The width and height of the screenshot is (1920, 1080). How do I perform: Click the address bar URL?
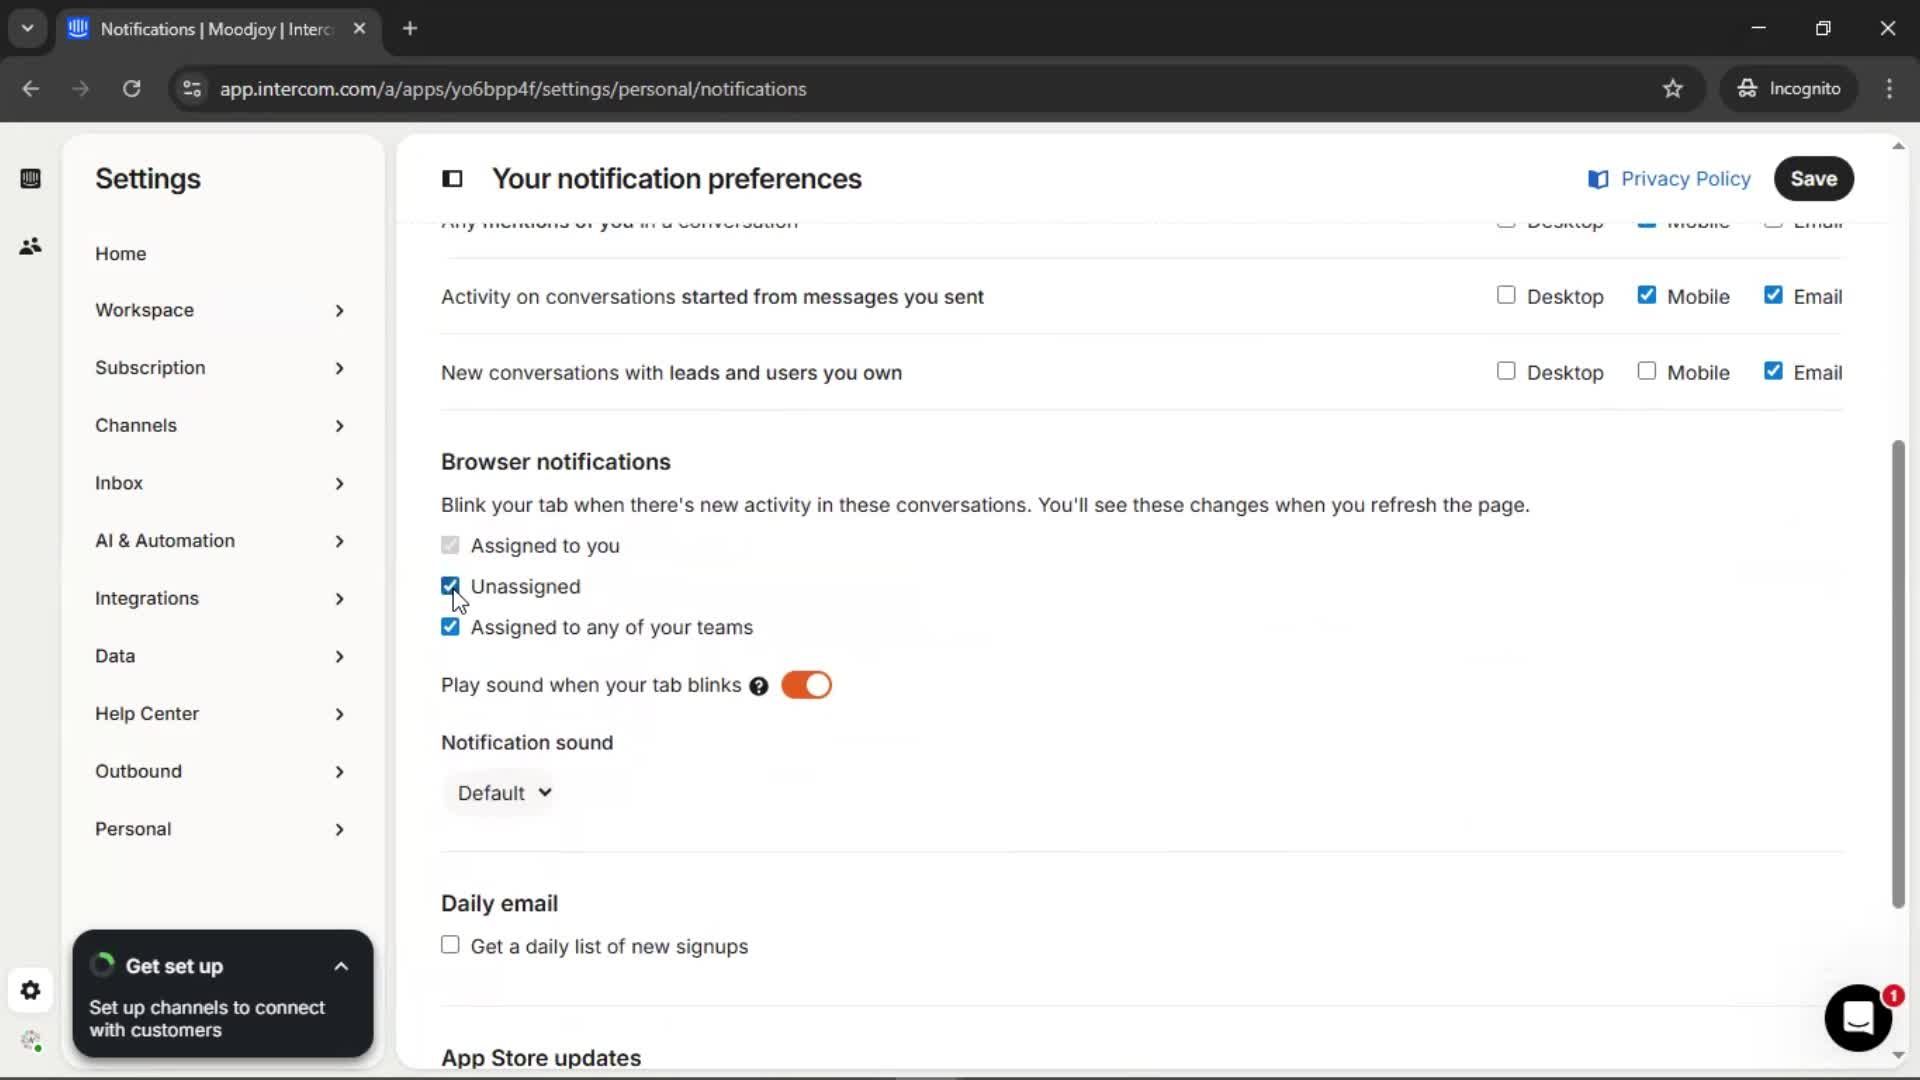[x=513, y=89]
